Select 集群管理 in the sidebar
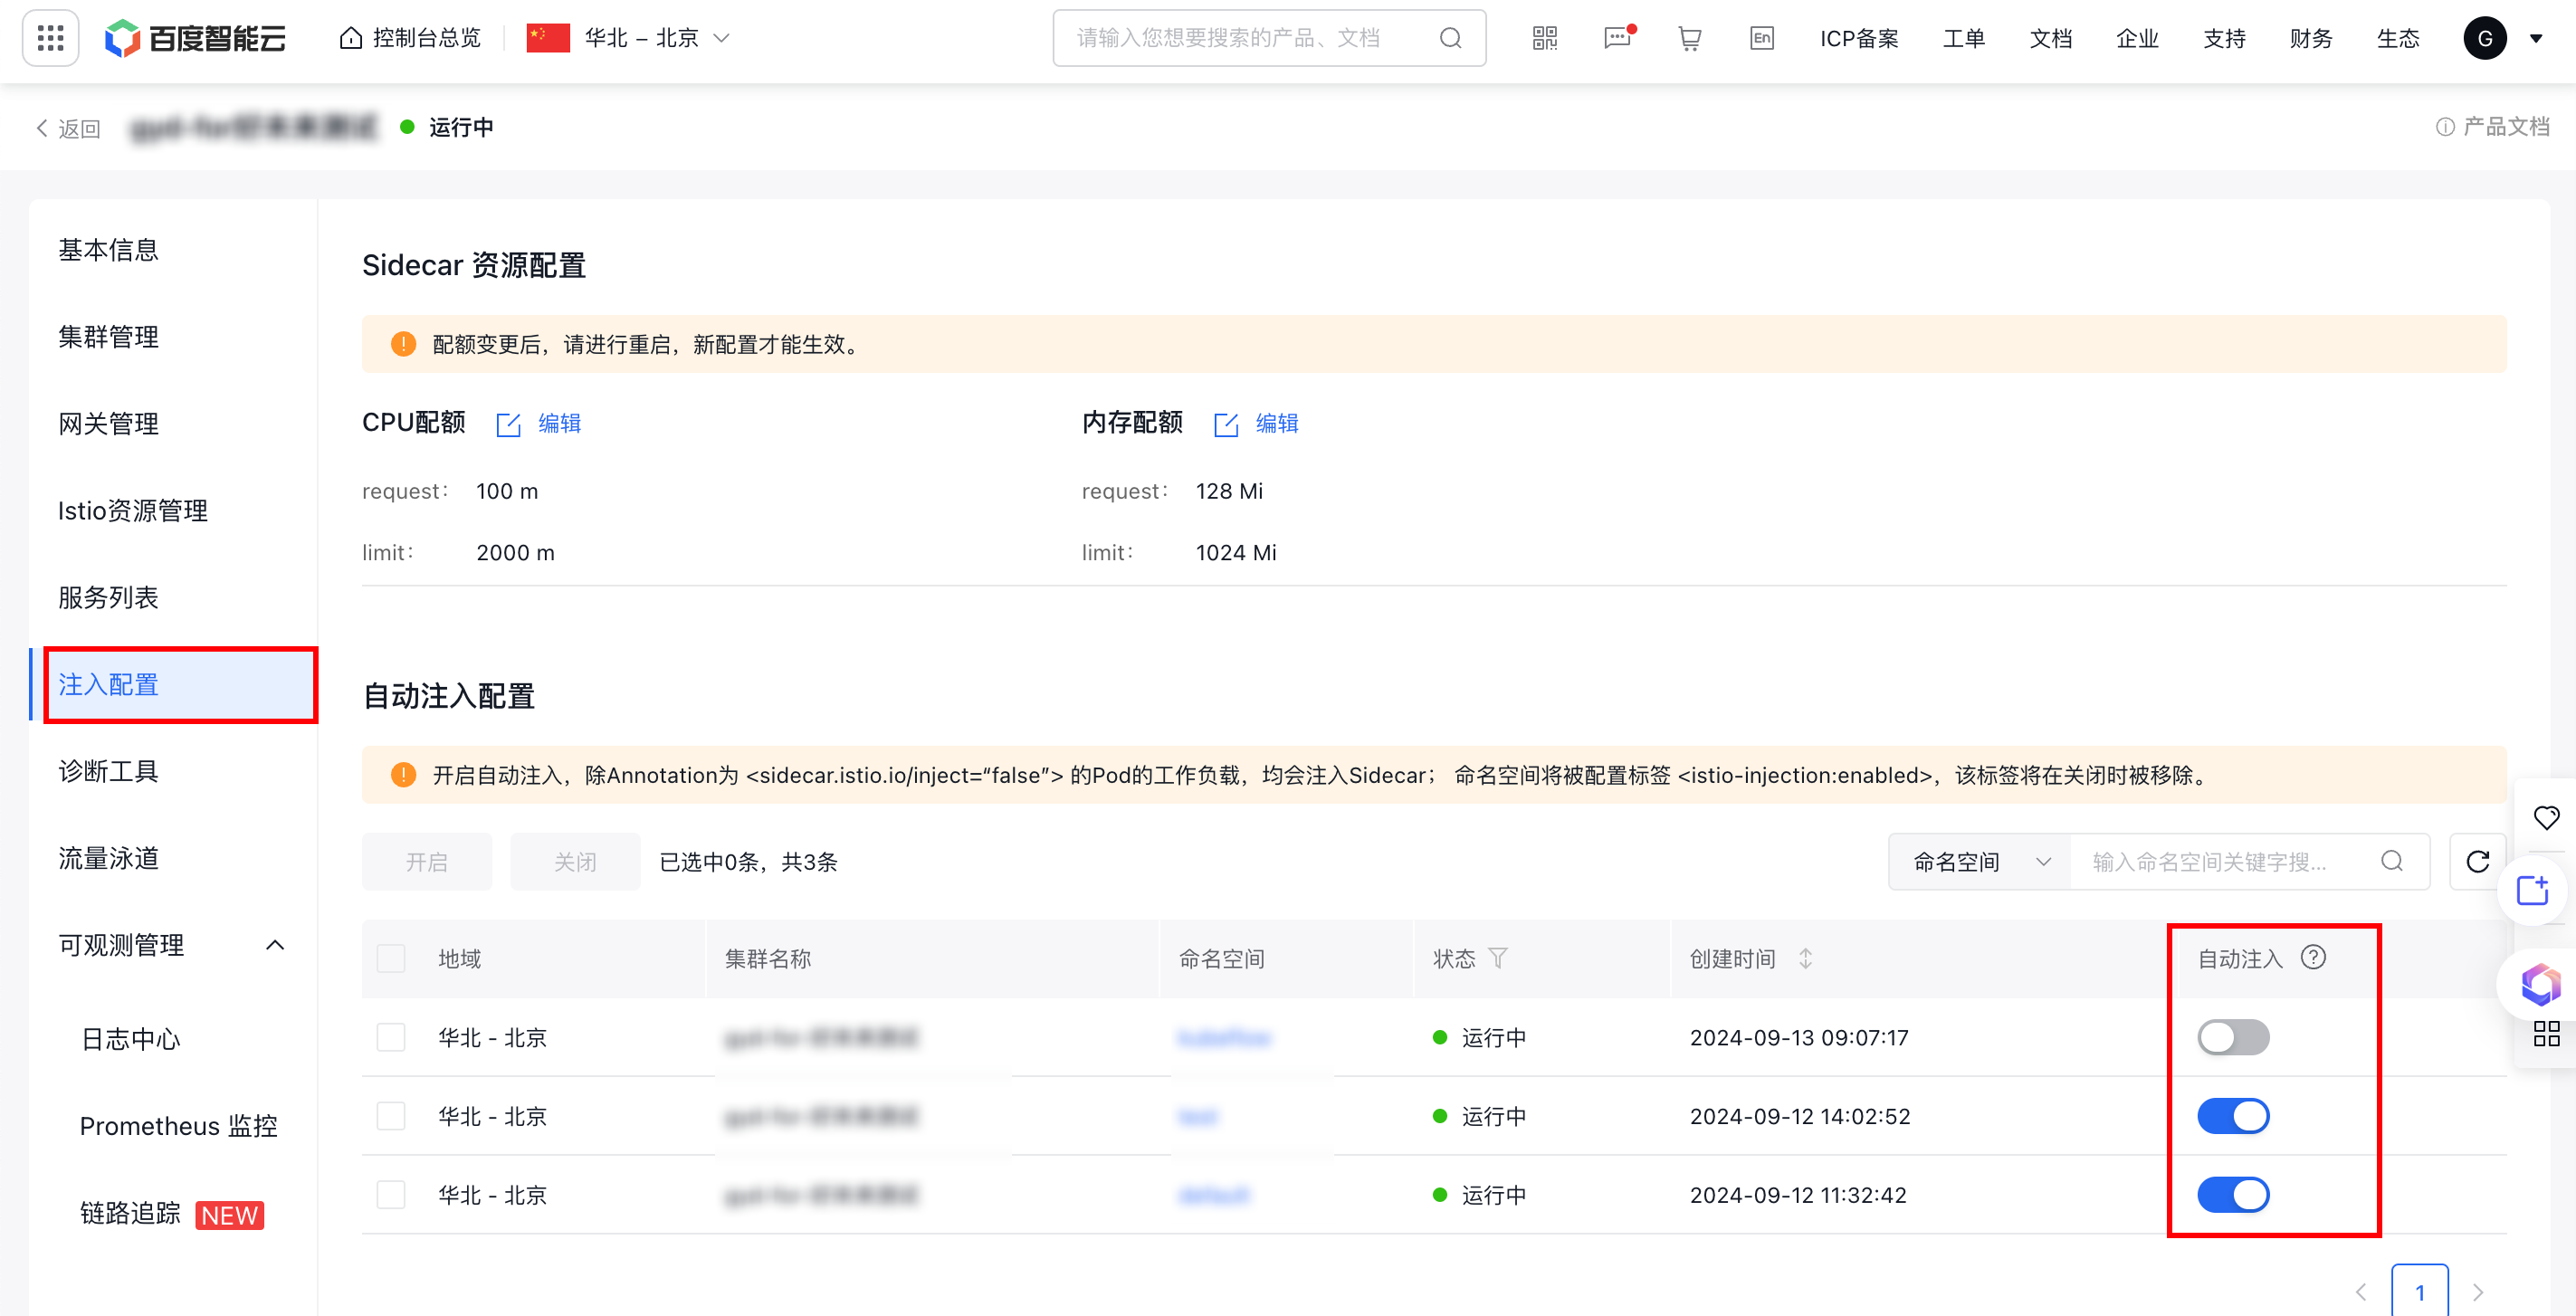 tap(108, 337)
